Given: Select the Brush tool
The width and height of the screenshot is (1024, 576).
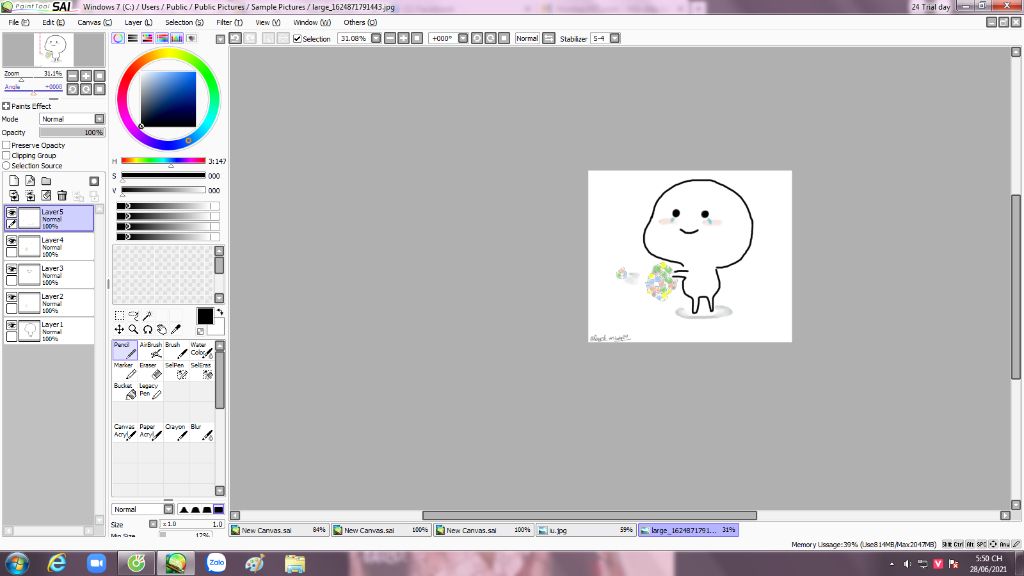Looking at the screenshot, I should (176, 350).
